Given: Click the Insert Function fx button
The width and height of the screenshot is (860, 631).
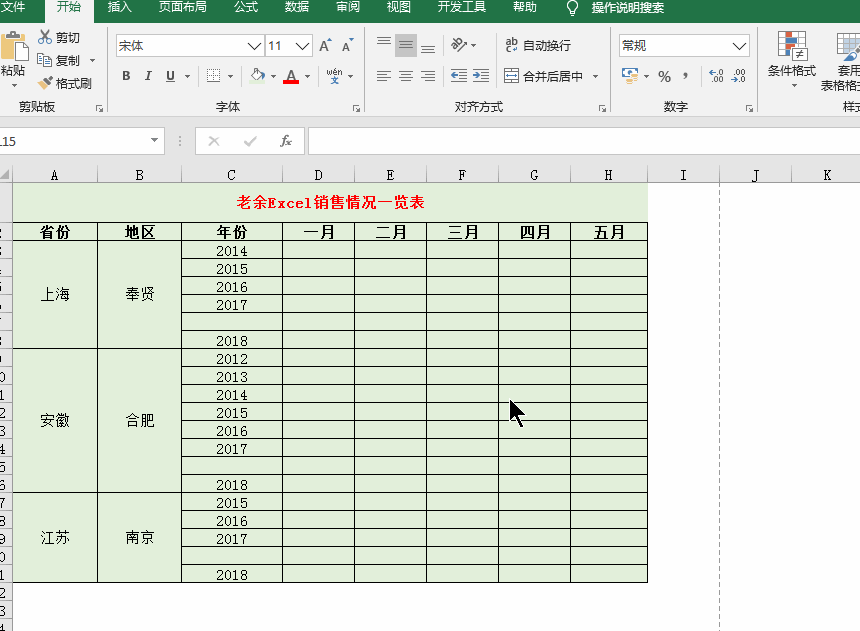Looking at the screenshot, I should 286,141.
